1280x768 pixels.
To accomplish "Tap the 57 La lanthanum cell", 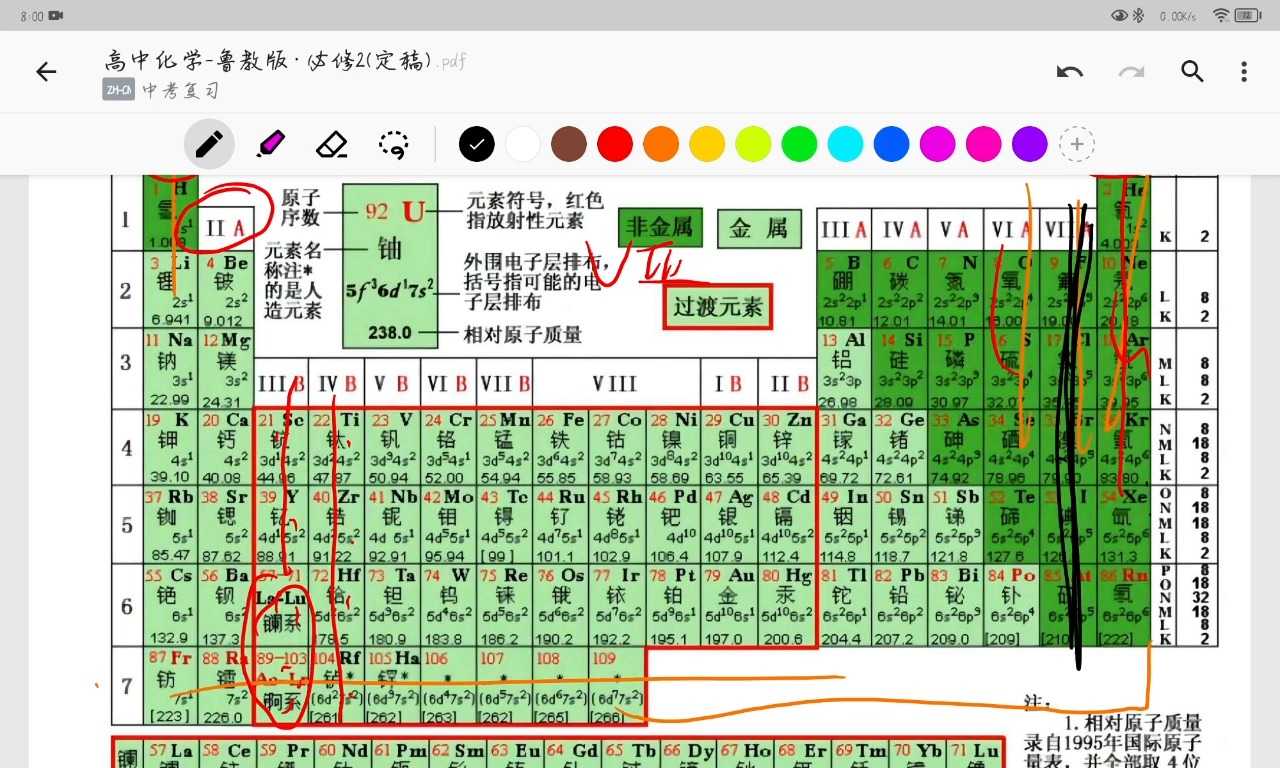I will 169,755.
